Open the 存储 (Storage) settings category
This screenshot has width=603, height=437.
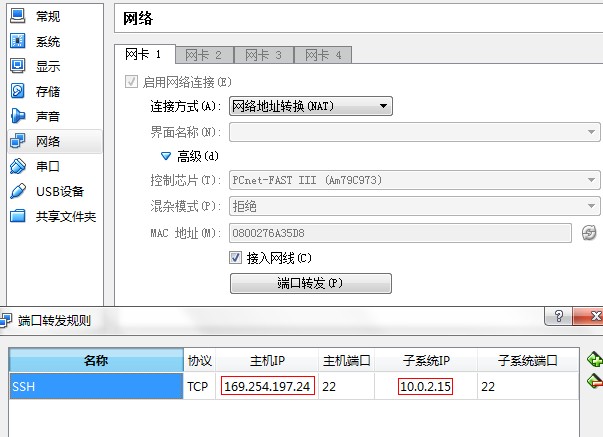47,91
